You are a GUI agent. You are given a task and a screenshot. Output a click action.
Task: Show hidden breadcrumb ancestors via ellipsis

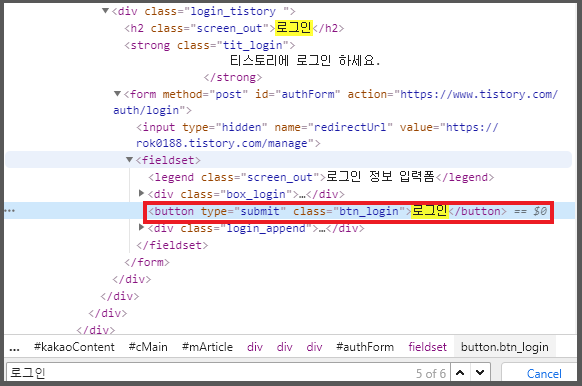click(x=14, y=347)
